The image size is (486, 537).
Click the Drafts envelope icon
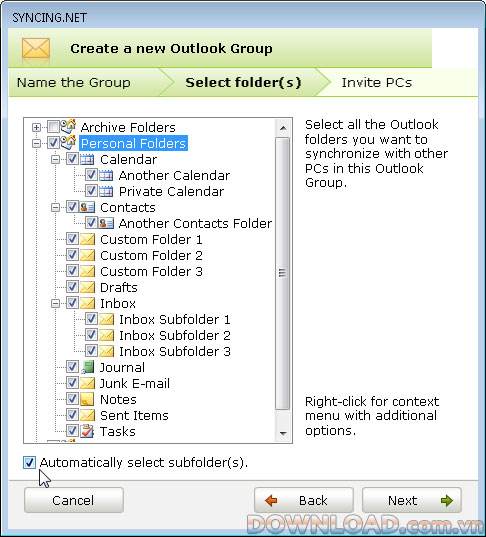pos(87,287)
